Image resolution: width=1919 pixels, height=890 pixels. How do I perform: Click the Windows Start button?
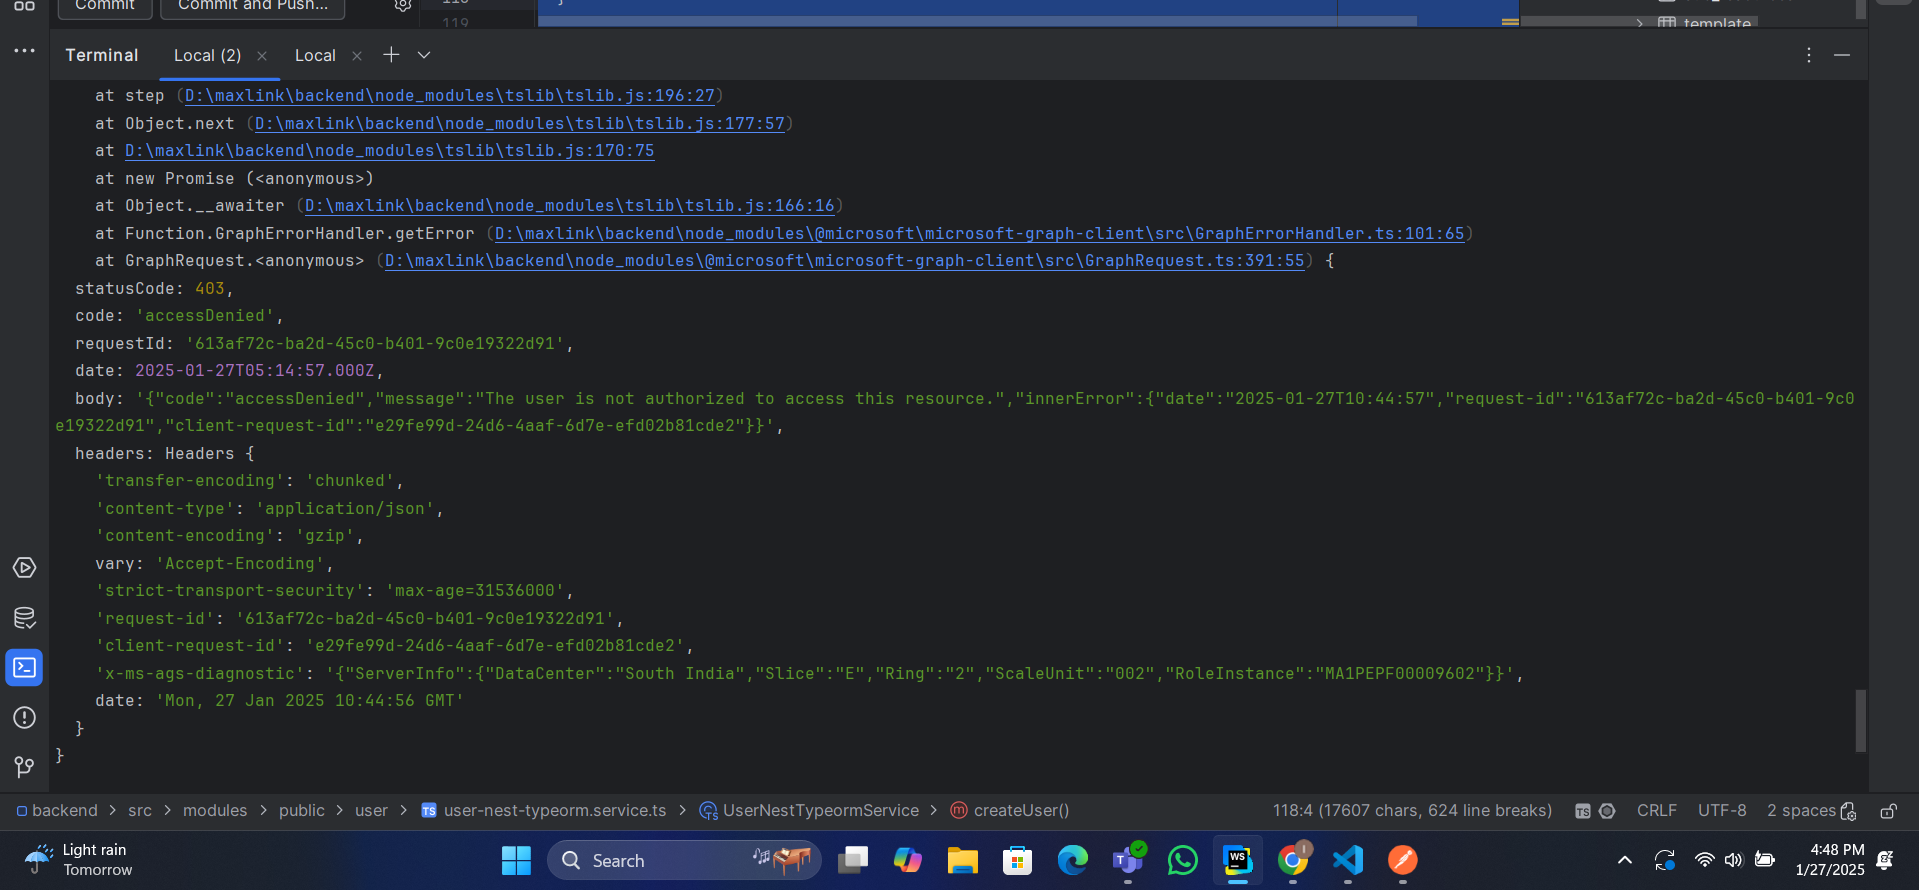pyautogui.click(x=516, y=860)
